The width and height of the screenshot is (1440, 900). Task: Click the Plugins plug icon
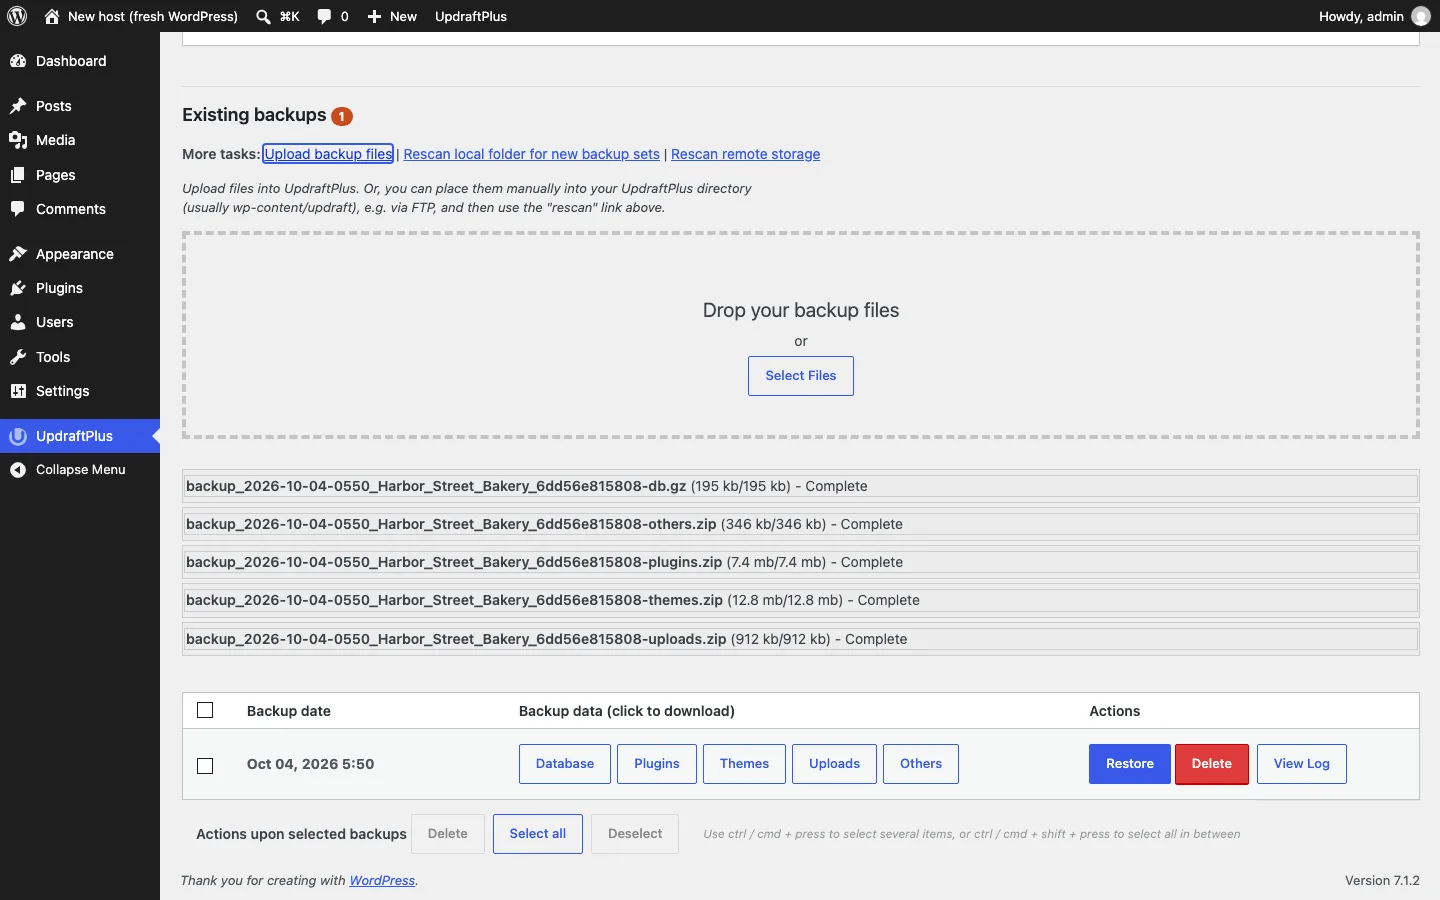18,288
